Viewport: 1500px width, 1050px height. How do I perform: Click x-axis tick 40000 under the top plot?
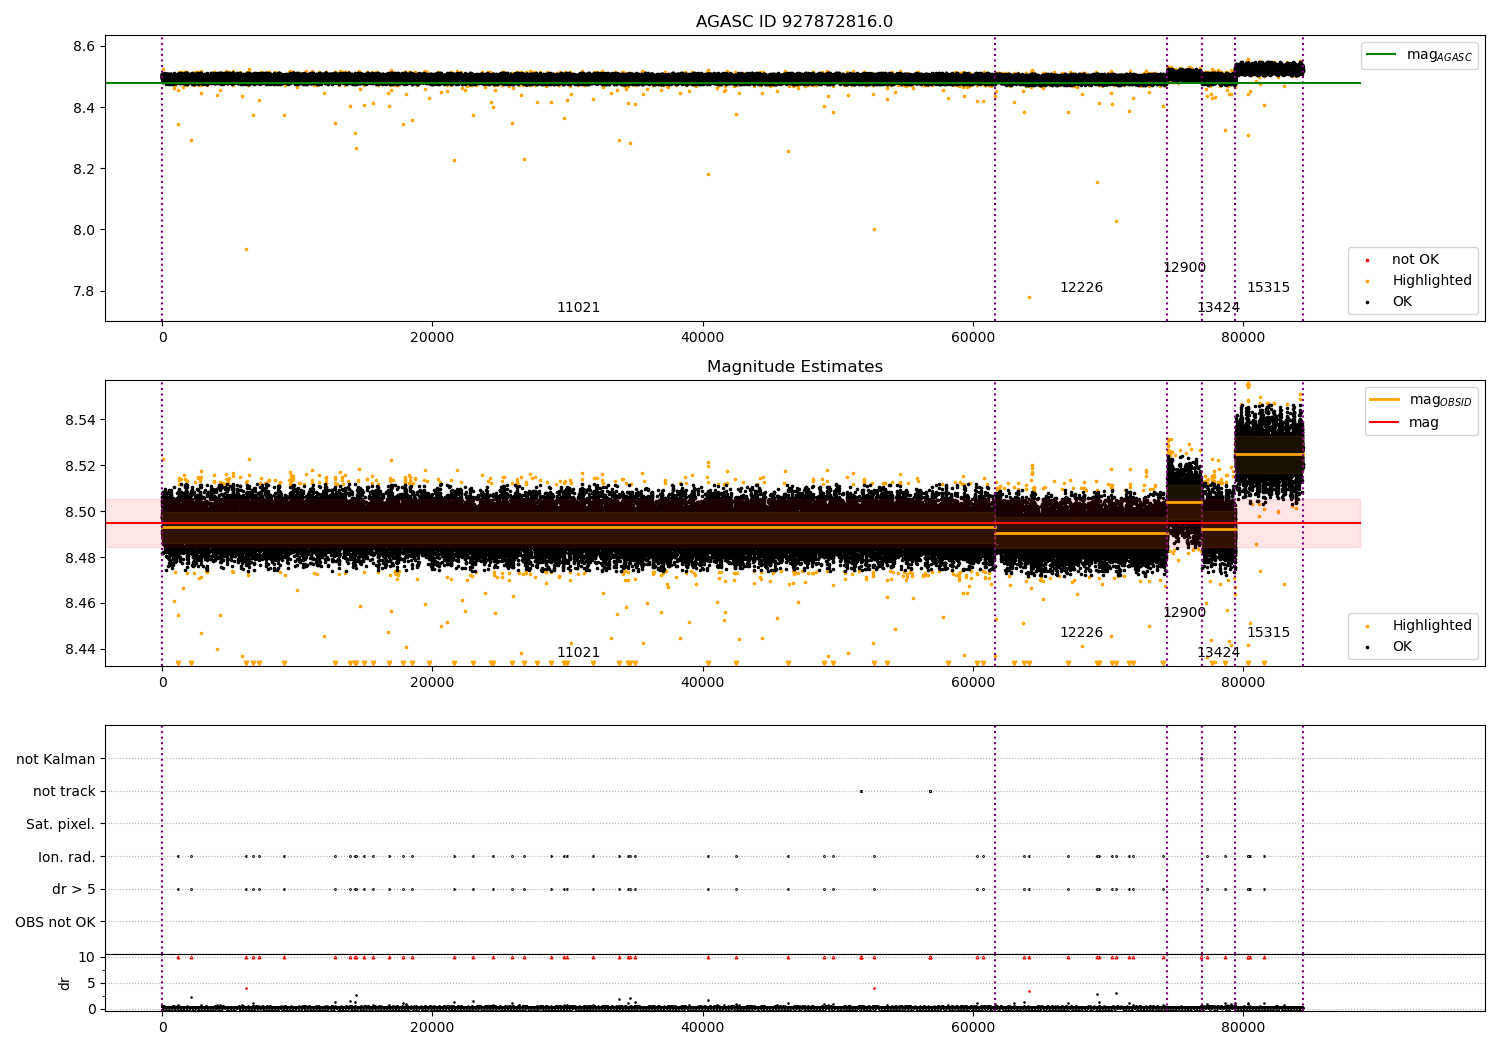(x=702, y=338)
